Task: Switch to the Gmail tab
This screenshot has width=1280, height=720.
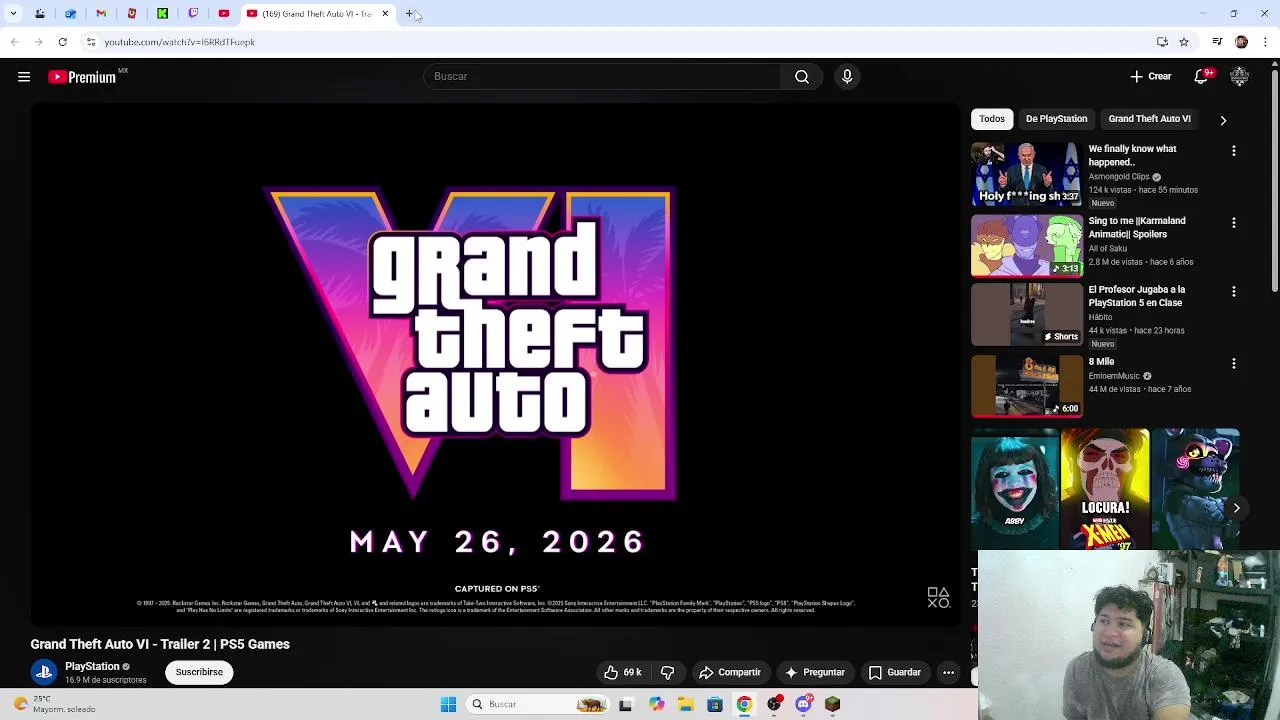Action: (x=101, y=14)
